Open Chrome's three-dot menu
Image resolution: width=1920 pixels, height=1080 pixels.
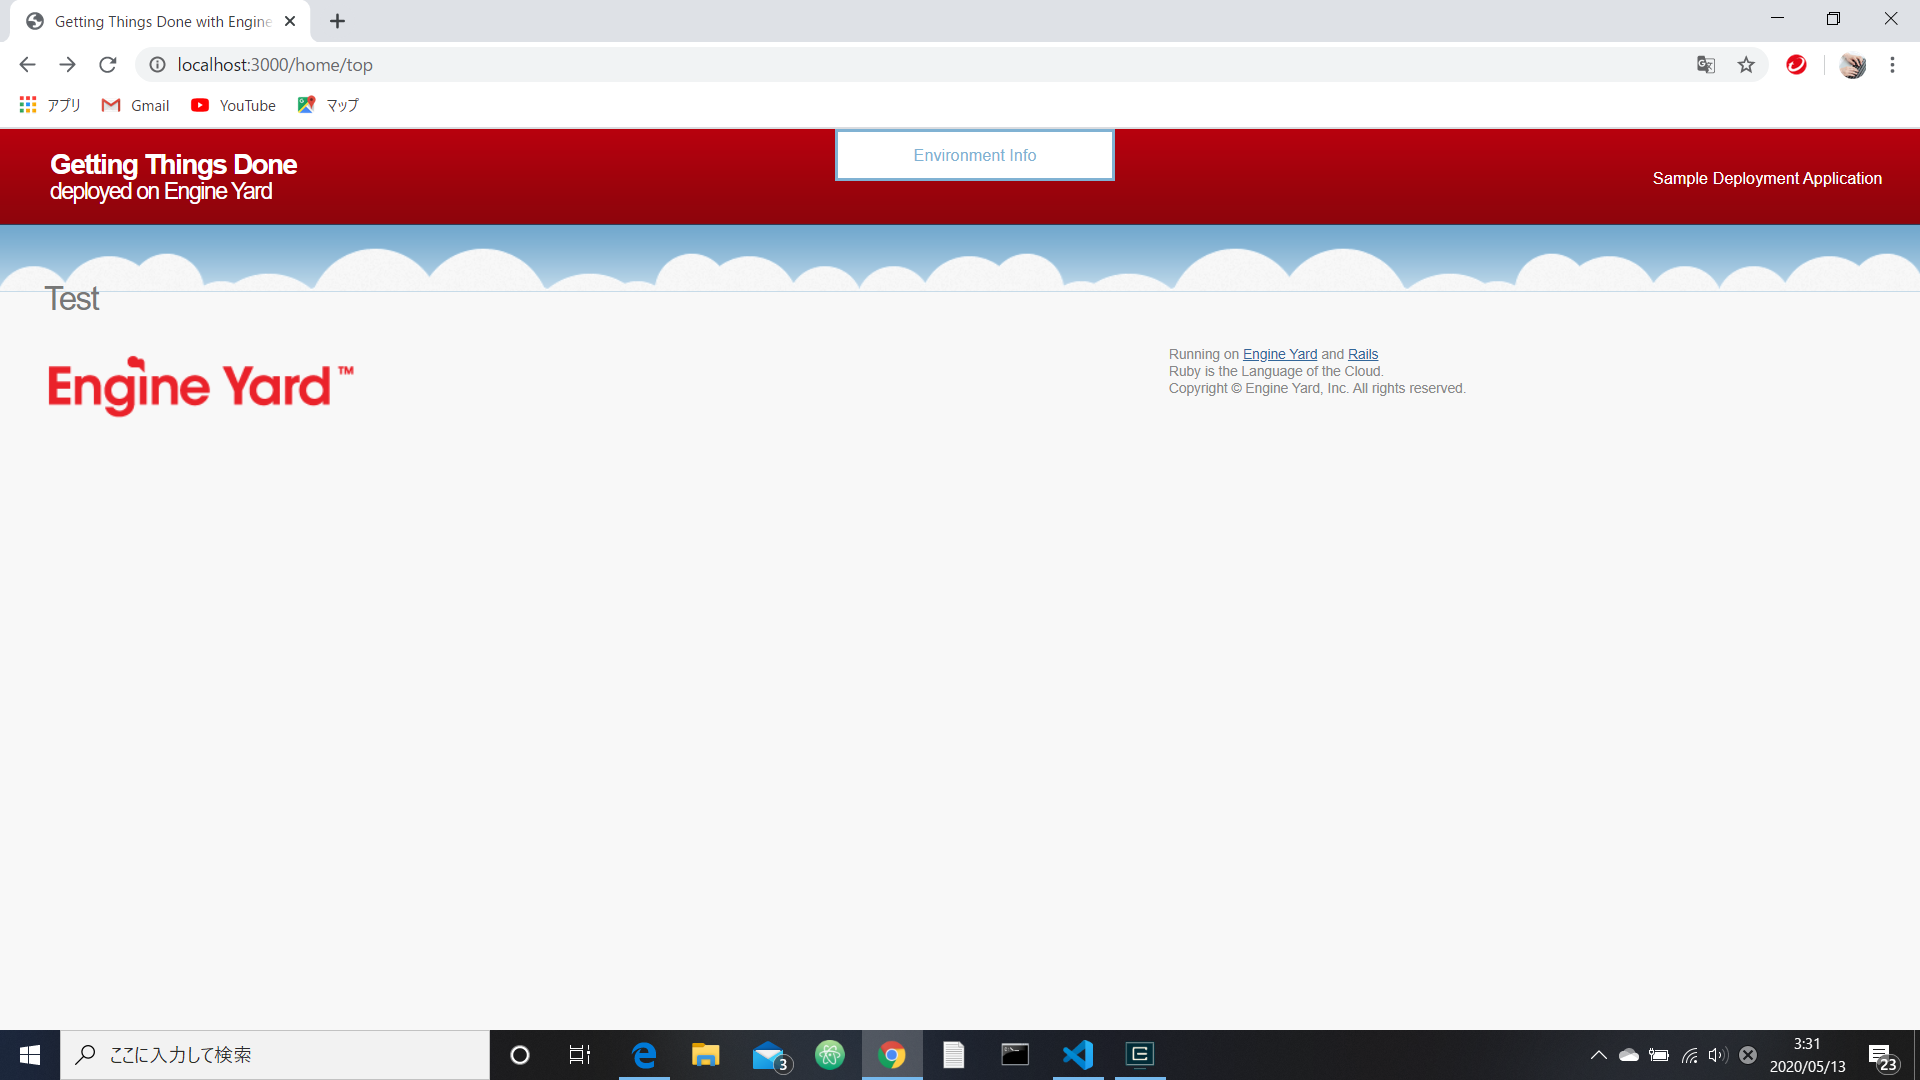click(1891, 64)
